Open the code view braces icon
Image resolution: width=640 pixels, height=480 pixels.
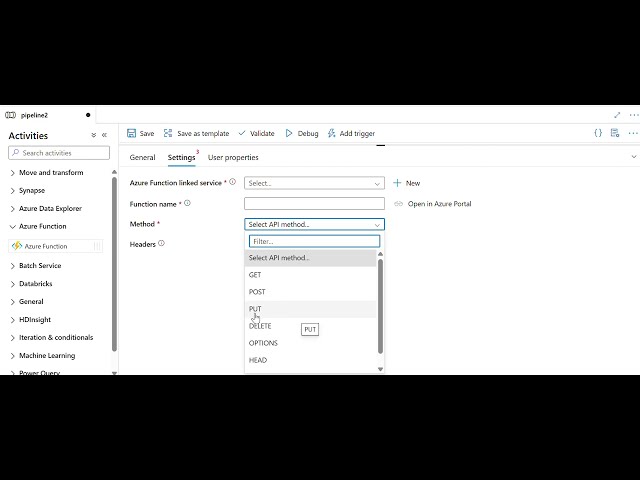coord(598,133)
